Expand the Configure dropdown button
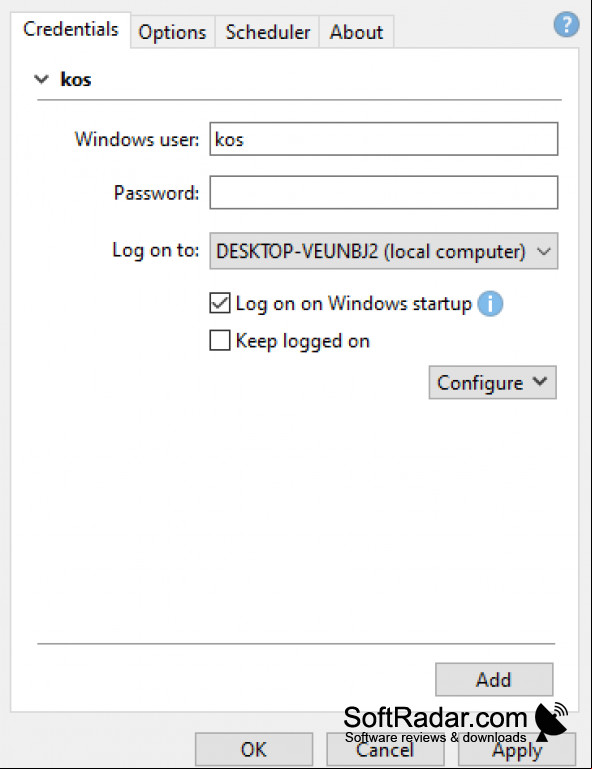The image size is (592, 769). 492,383
